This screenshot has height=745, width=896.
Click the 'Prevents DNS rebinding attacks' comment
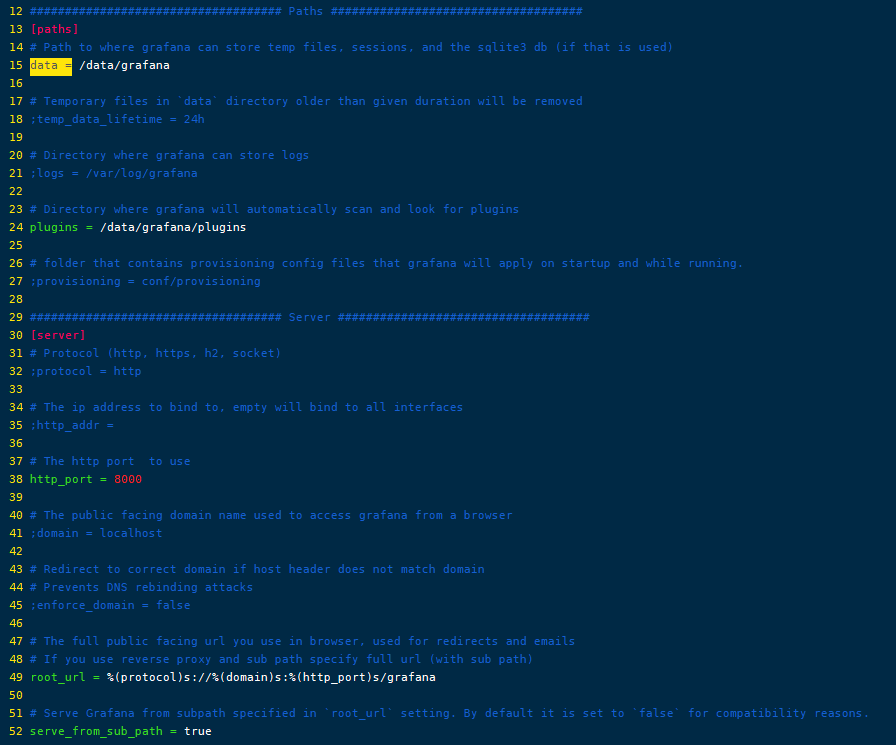[x=142, y=587]
